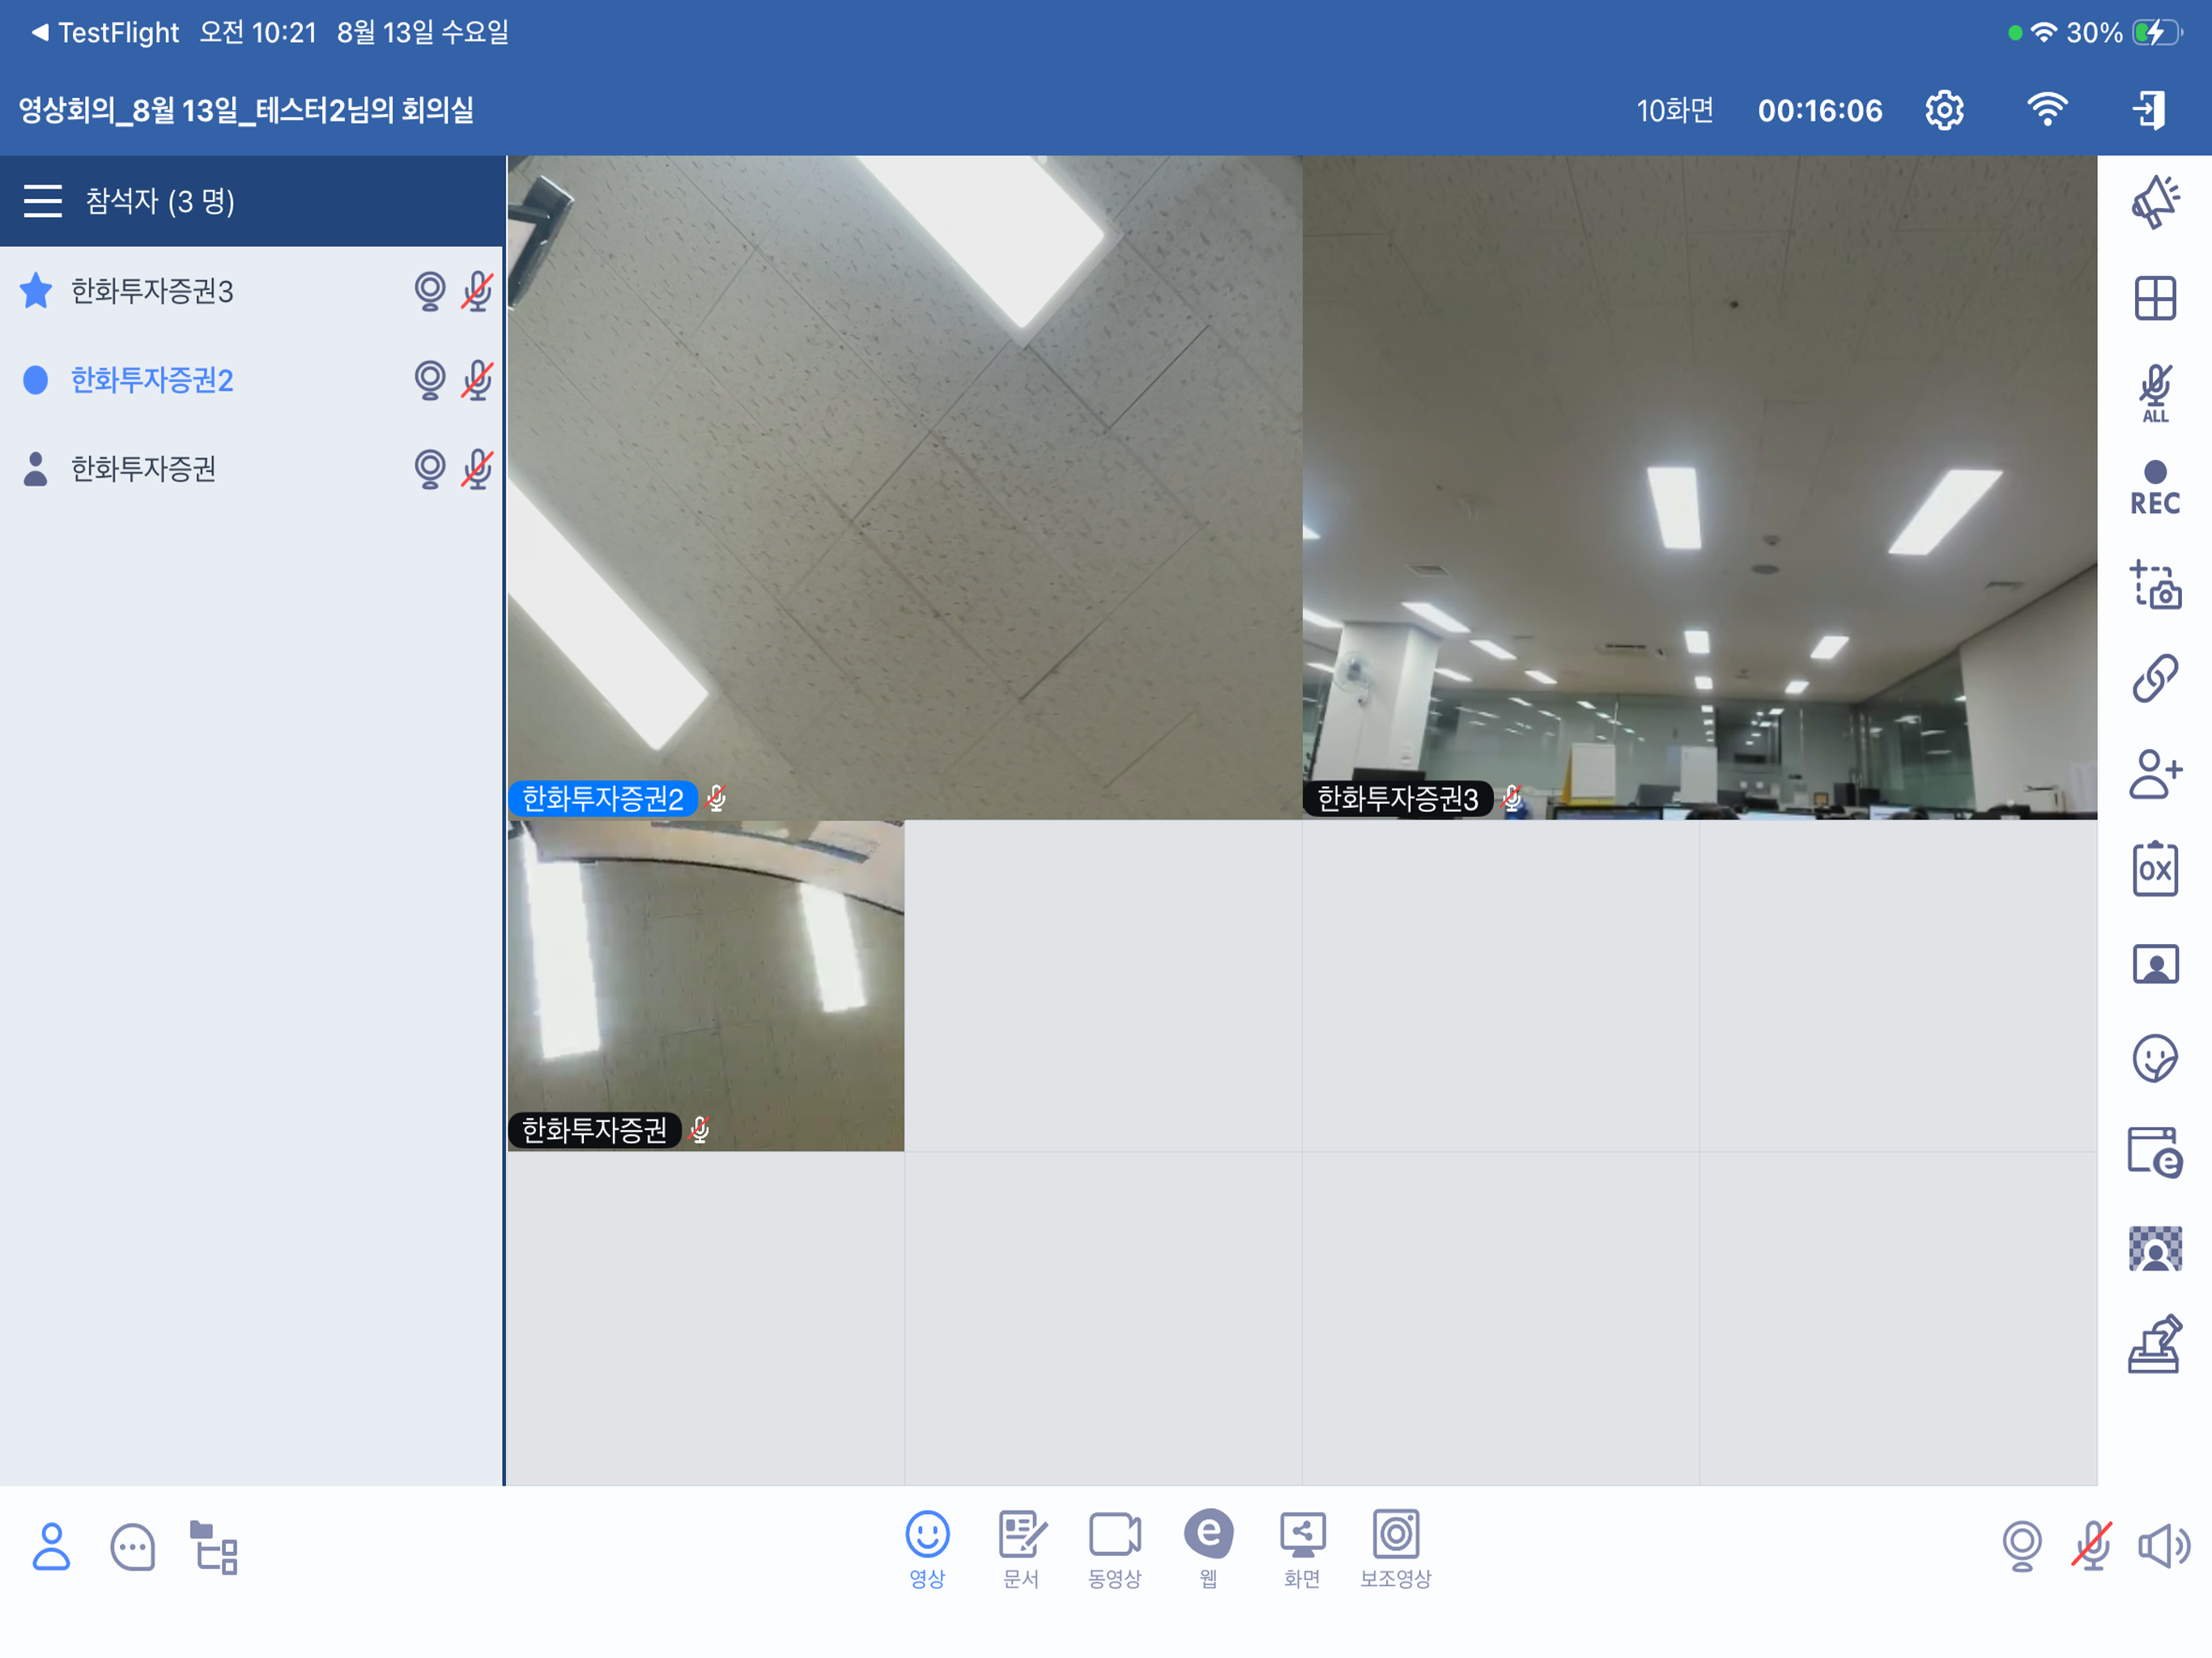The image size is (2212, 1658).
Task: Open the screen layout grid icon
Action: 2155,298
